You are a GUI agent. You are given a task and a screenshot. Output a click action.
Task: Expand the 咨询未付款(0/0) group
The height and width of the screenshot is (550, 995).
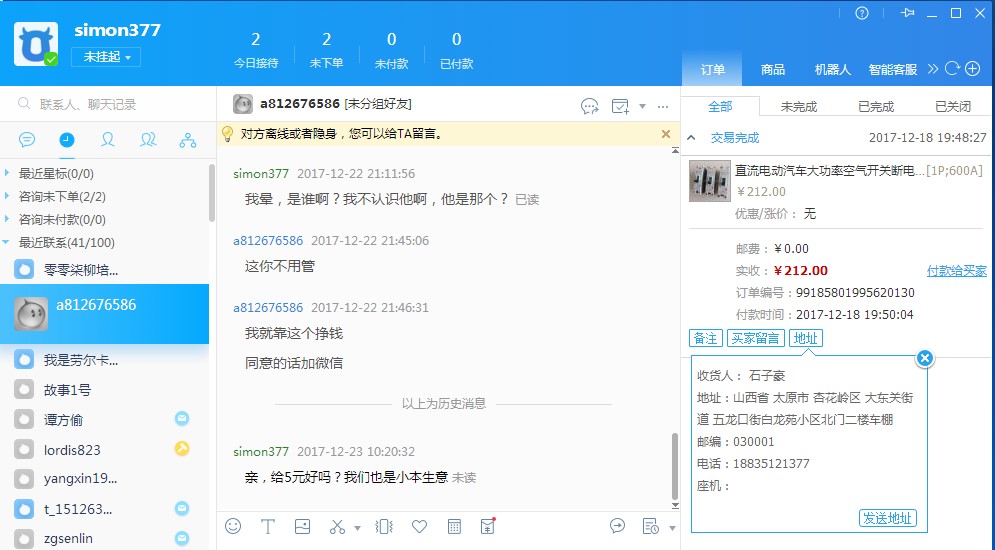pos(62,219)
